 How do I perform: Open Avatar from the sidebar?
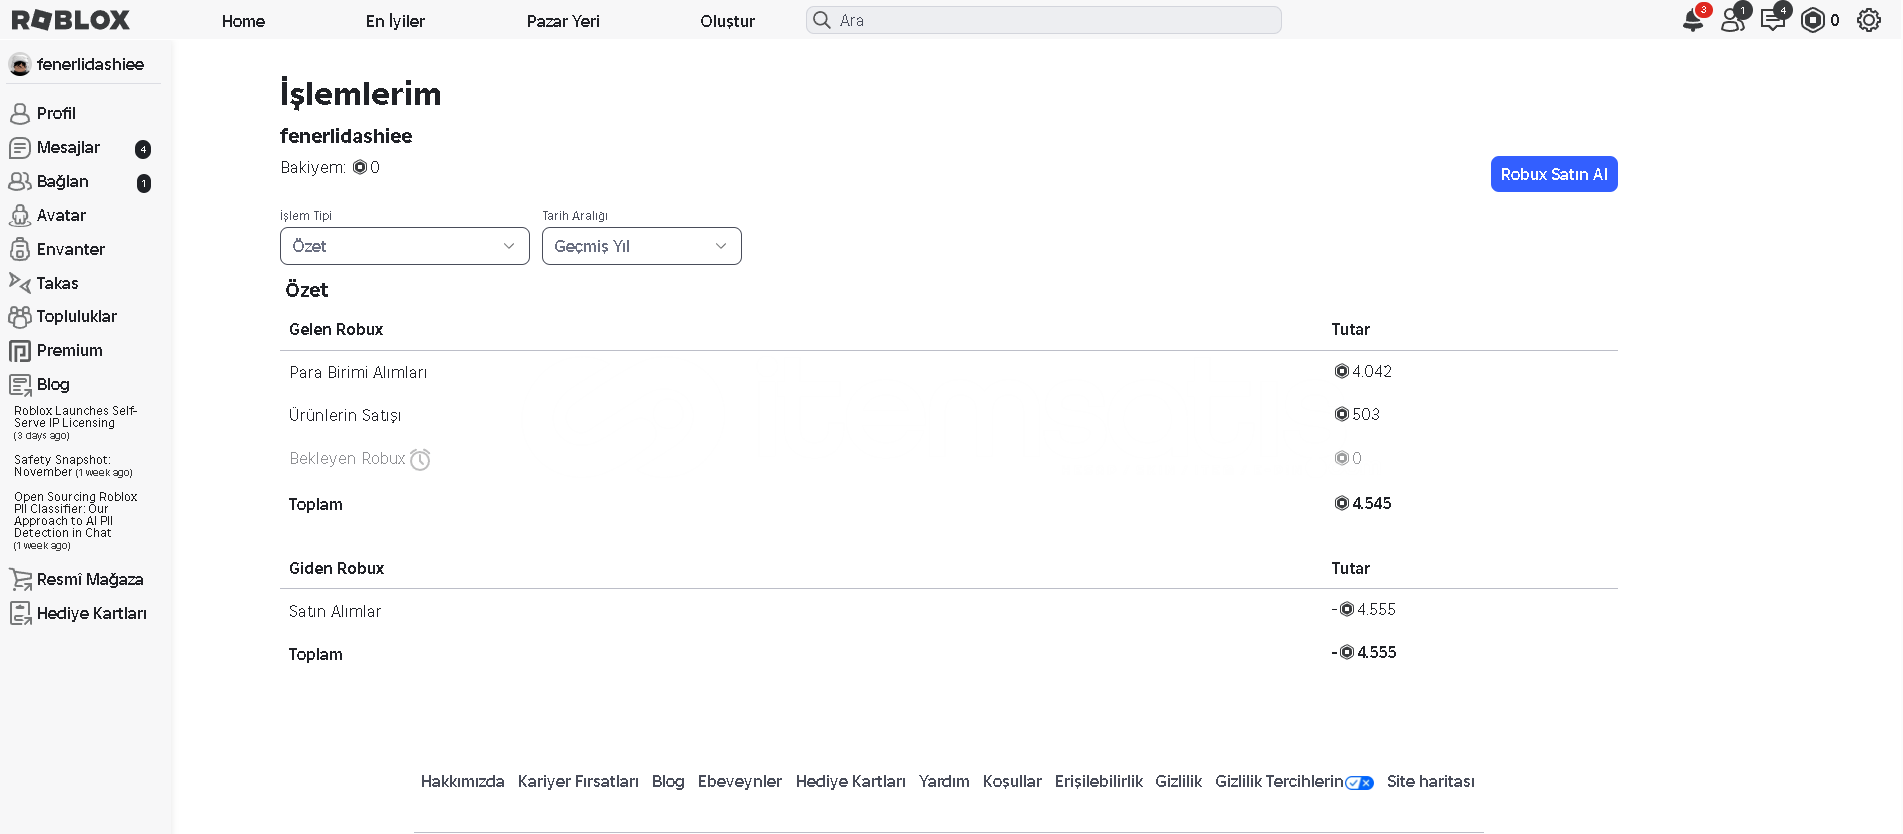click(x=61, y=215)
